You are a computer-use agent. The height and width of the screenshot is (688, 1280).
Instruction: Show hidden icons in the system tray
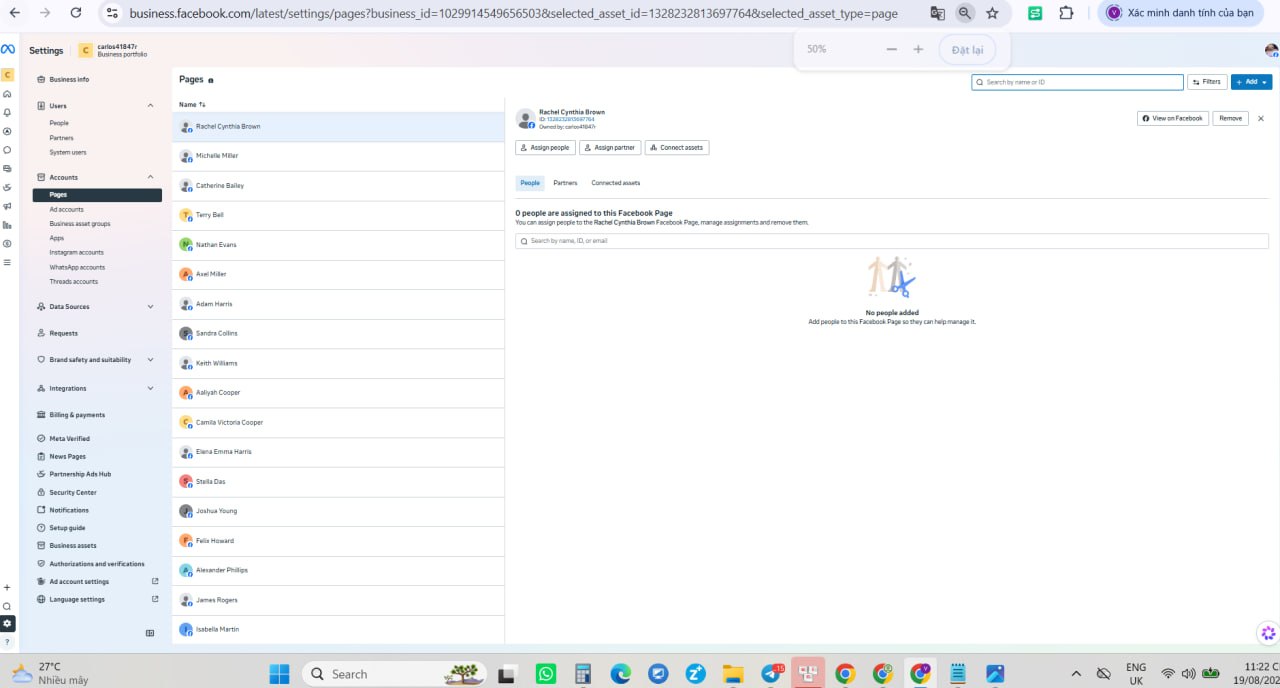pyautogui.click(x=1076, y=673)
